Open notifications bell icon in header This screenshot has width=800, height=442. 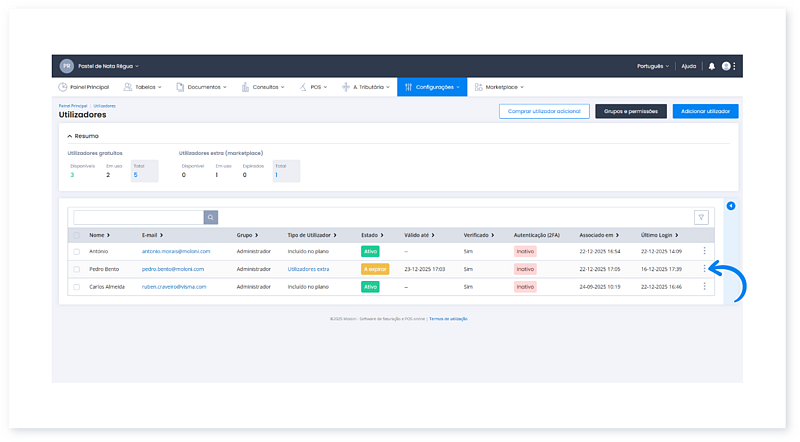click(x=712, y=66)
